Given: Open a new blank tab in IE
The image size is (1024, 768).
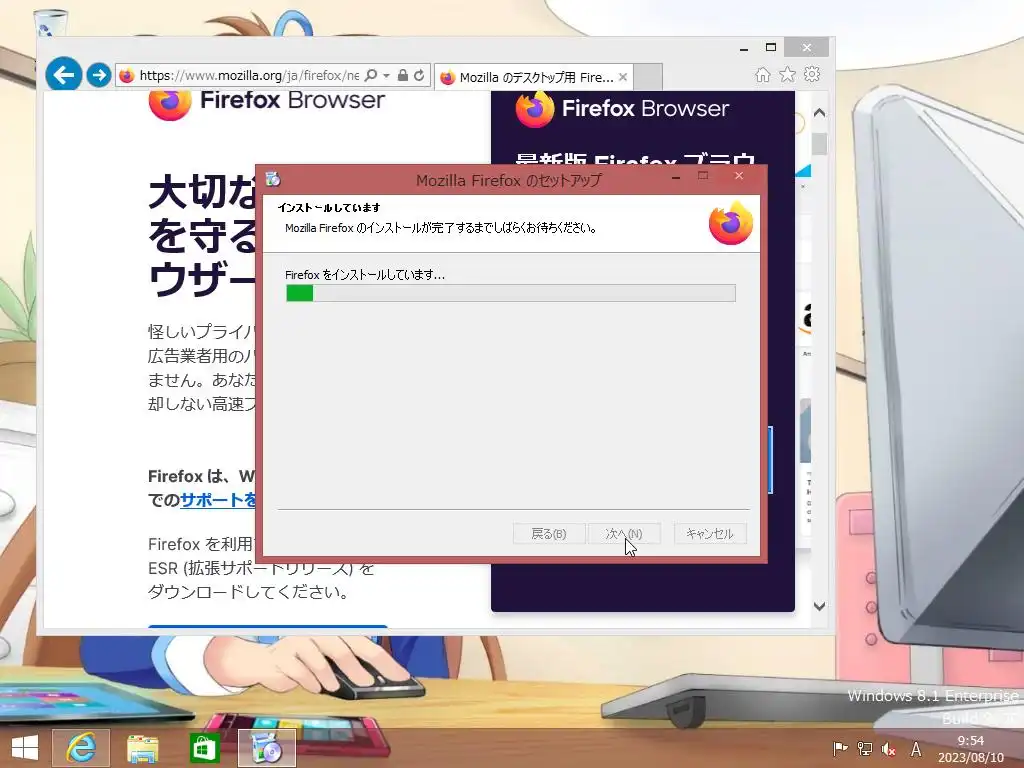Looking at the screenshot, I should 648,77.
